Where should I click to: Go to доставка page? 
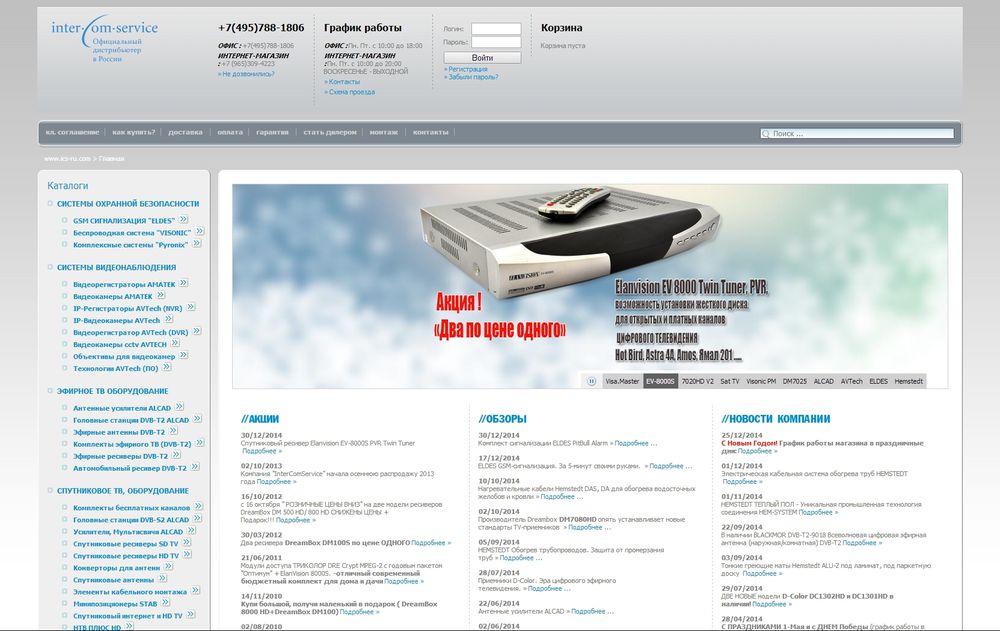[185, 133]
